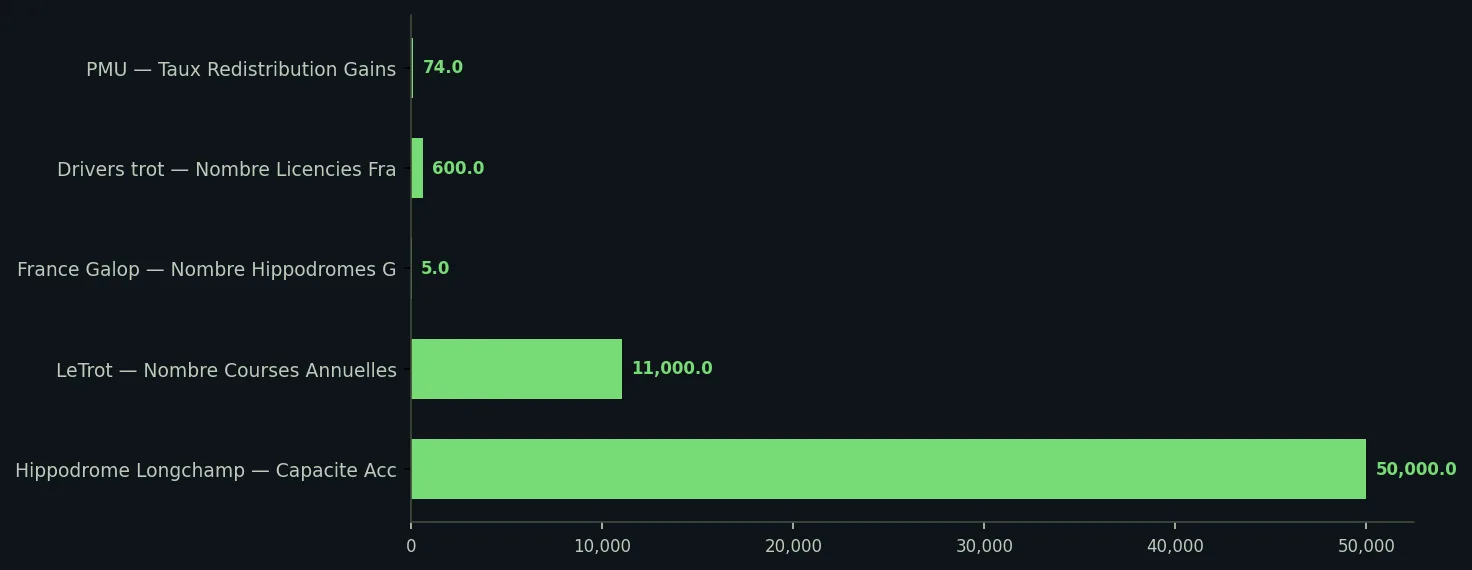Image resolution: width=1472 pixels, height=570 pixels.
Task: Select the Hippodrome Longchamp Capacite label
Action: tap(206, 471)
